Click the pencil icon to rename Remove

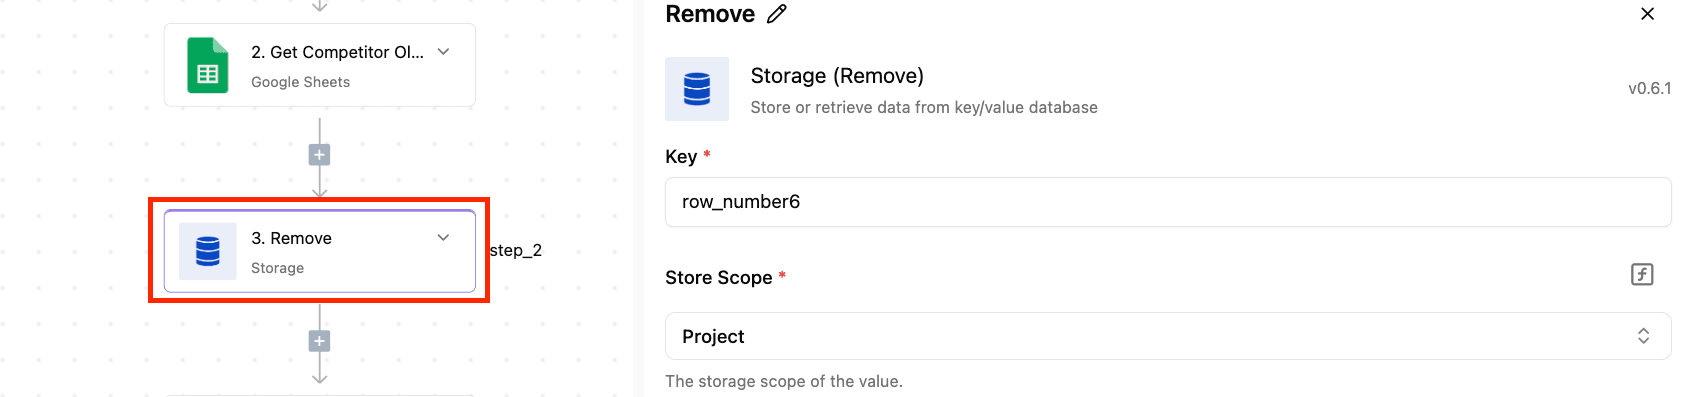coord(777,14)
